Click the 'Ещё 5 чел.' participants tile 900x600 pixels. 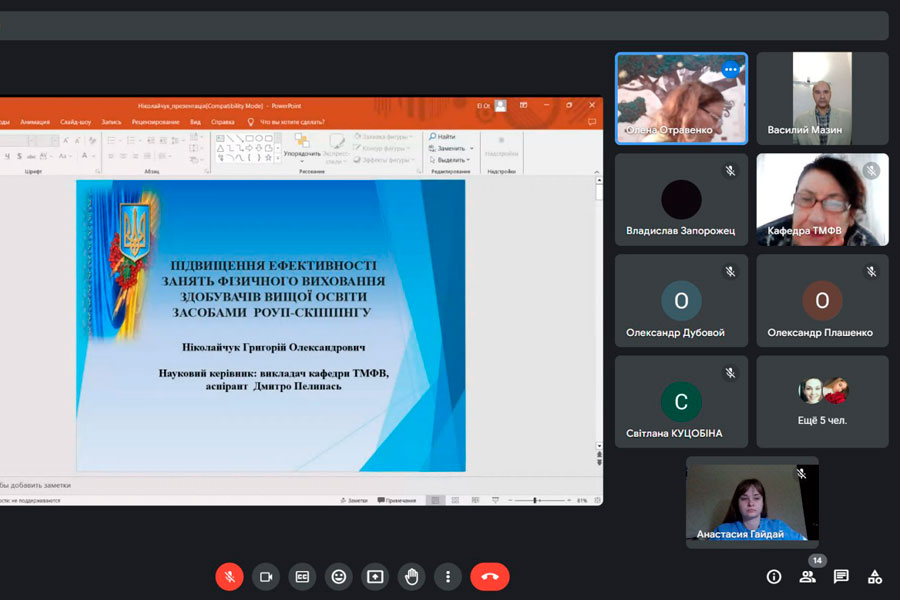coord(822,401)
